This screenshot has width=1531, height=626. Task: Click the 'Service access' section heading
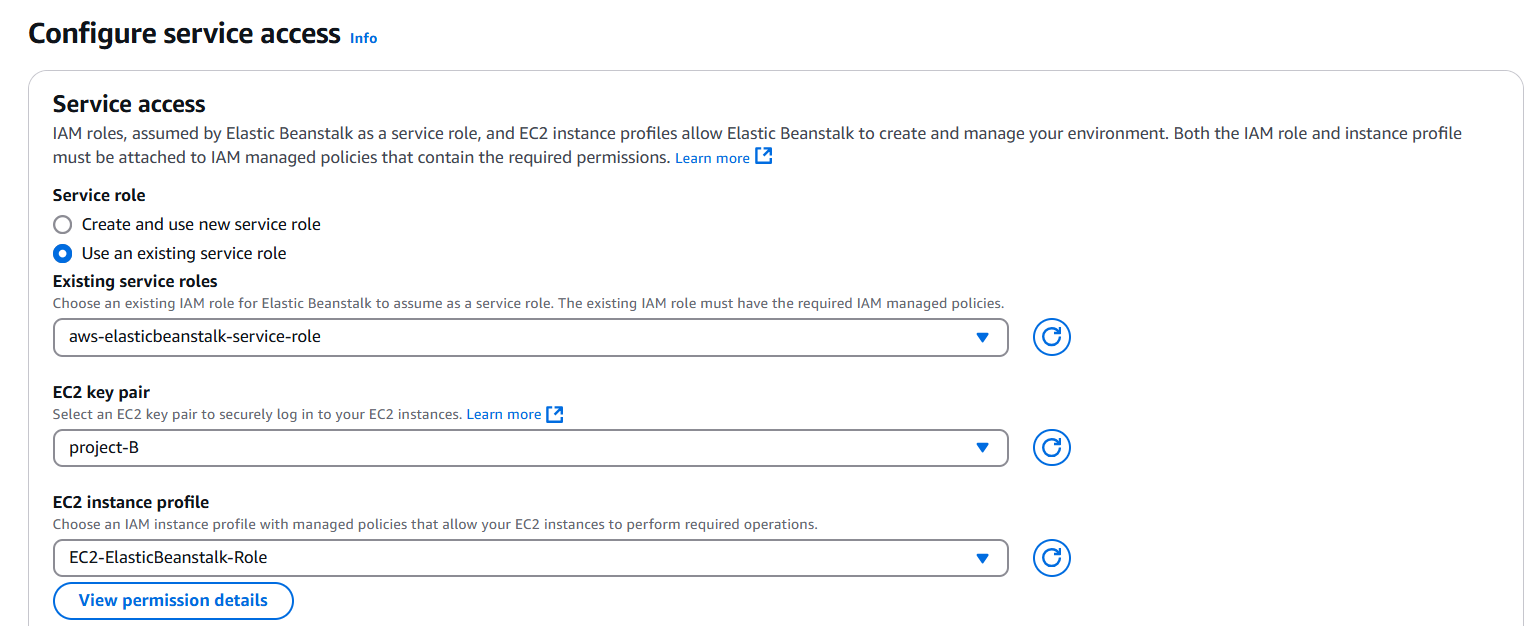[129, 104]
